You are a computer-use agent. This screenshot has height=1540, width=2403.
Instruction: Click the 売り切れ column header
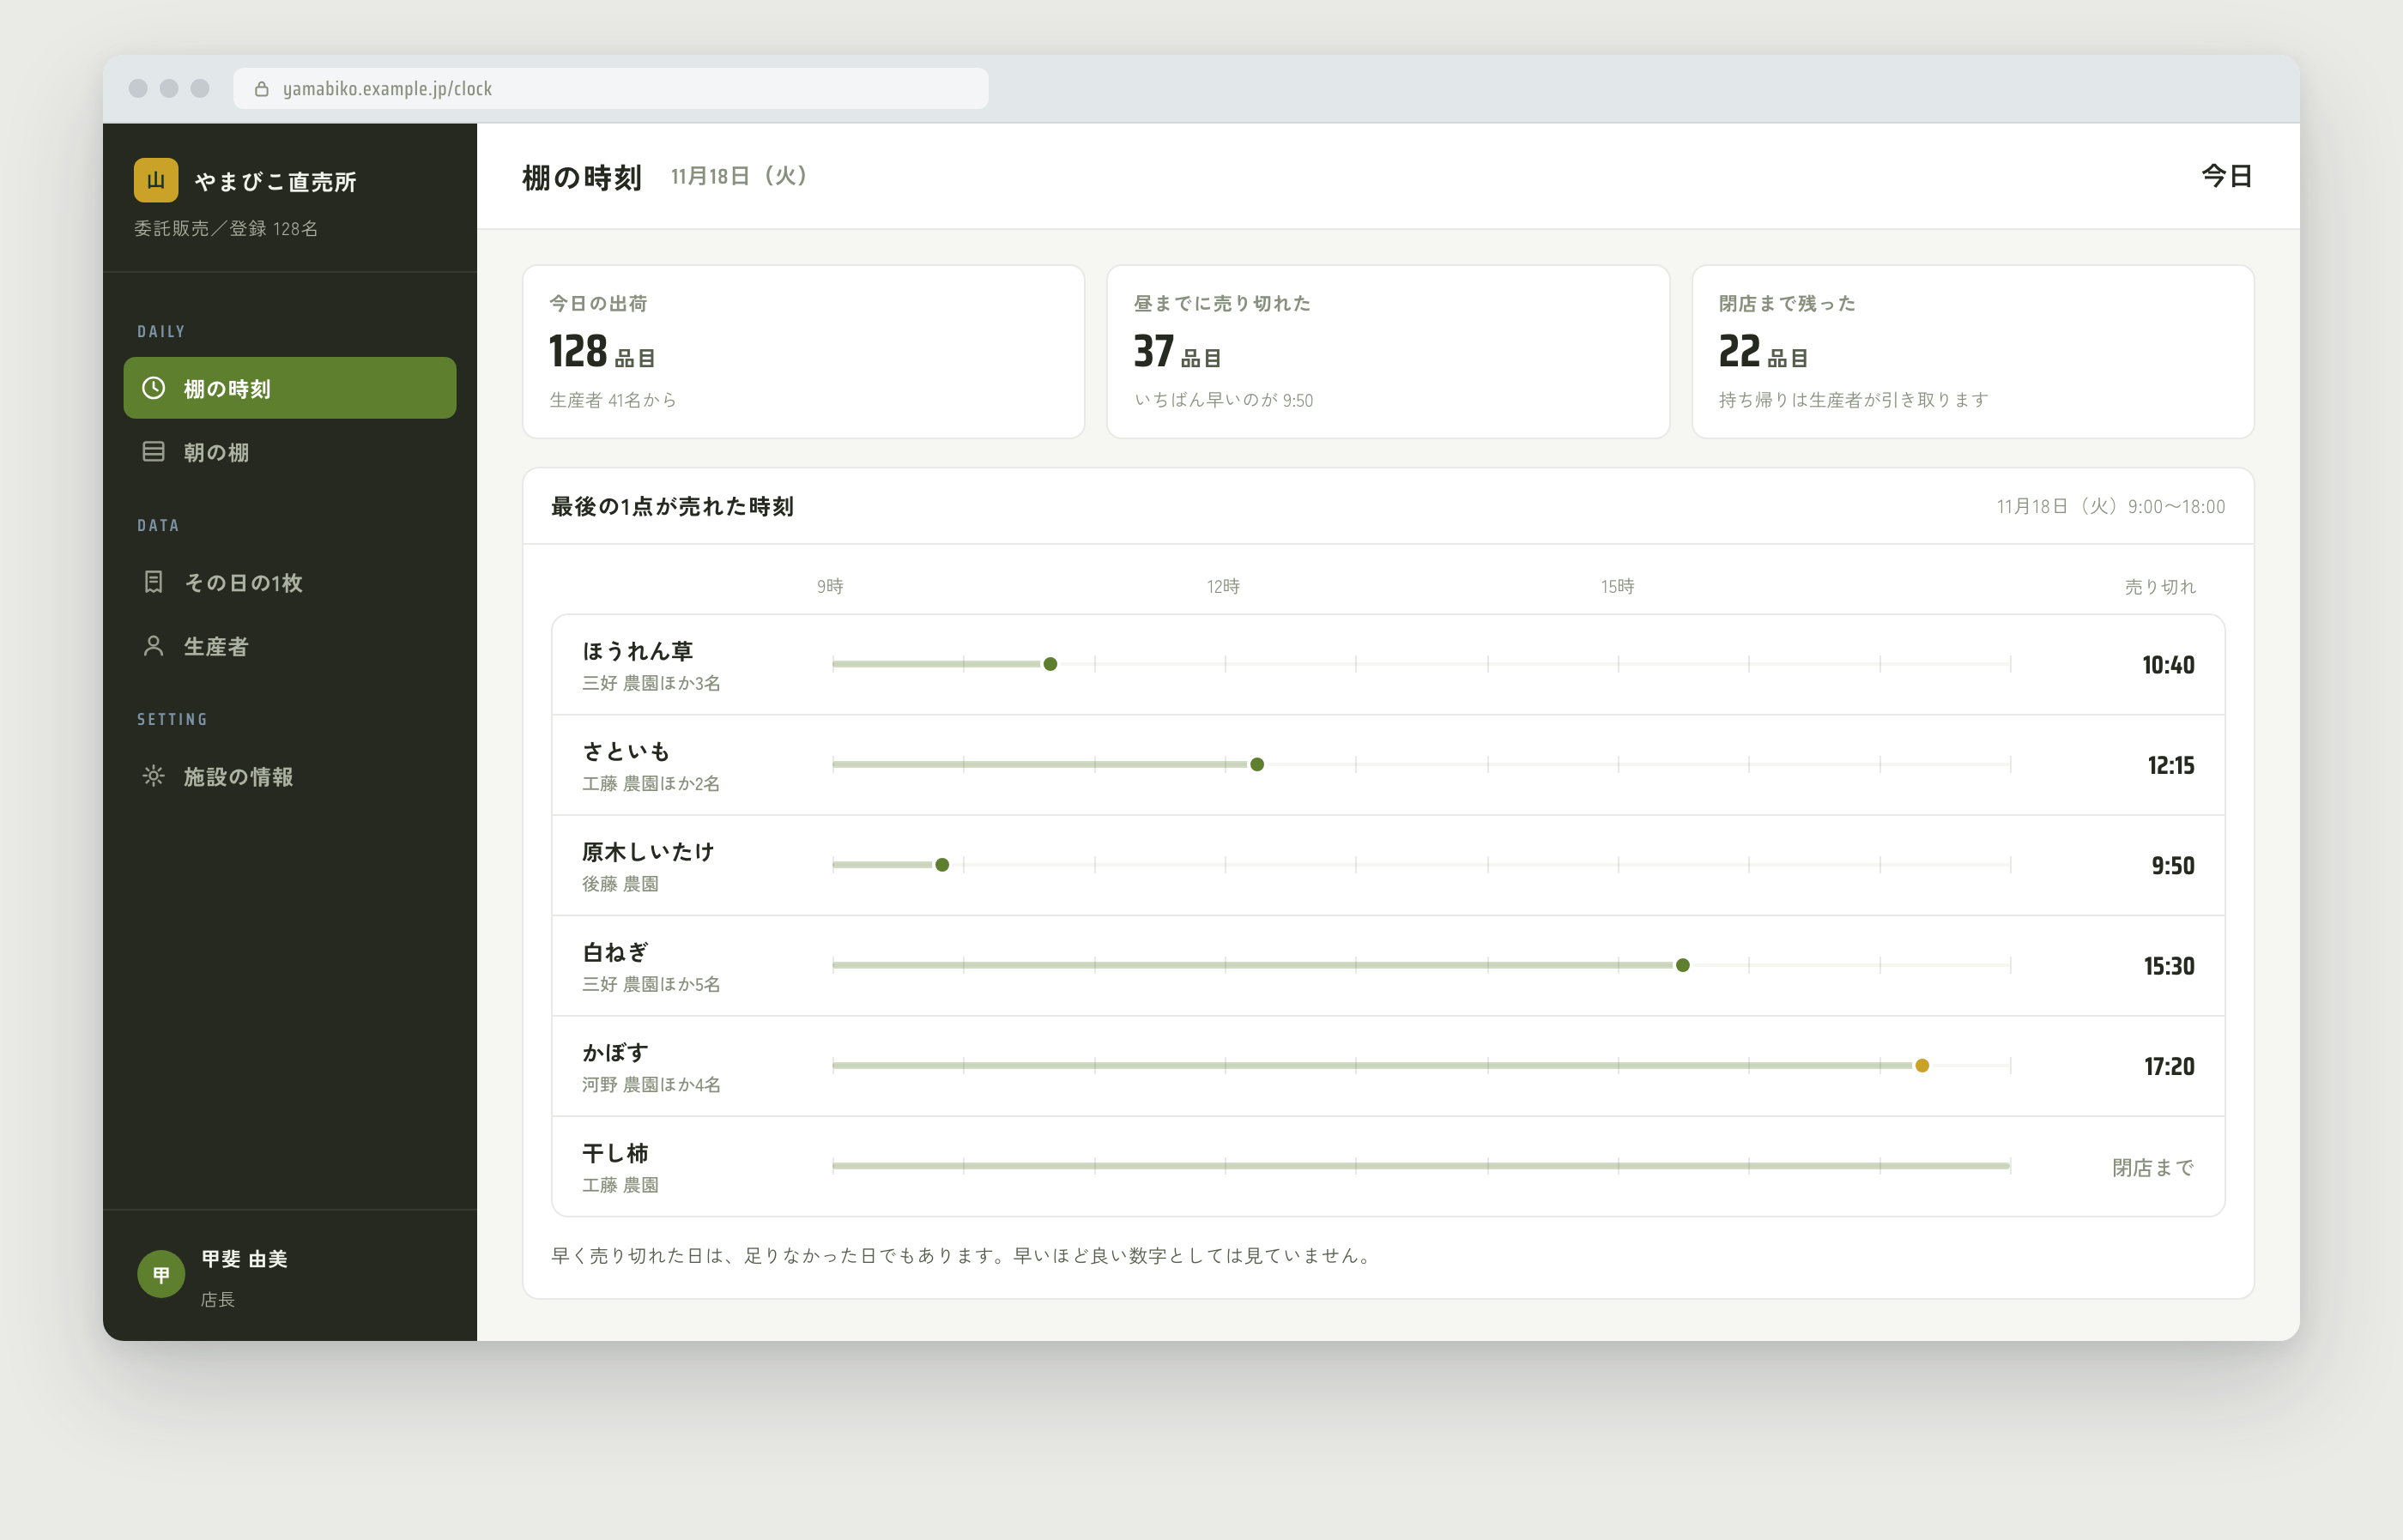pos(2160,587)
